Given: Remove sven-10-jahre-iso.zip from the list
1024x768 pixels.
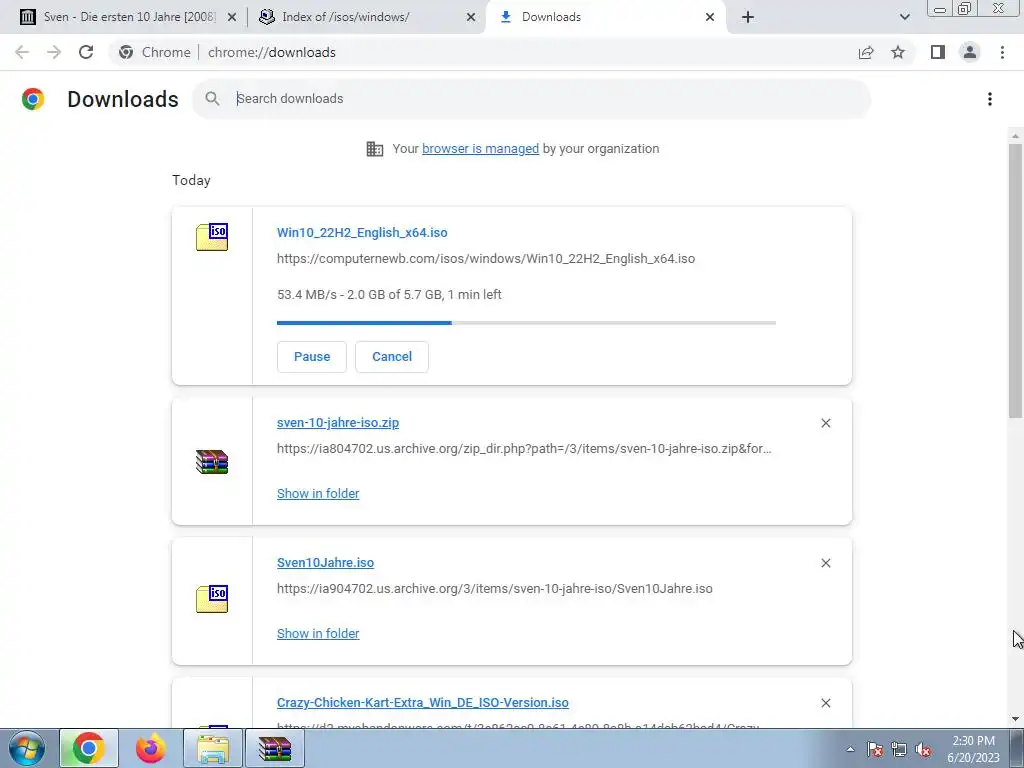Looking at the screenshot, I should pyautogui.click(x=825, y=423).
